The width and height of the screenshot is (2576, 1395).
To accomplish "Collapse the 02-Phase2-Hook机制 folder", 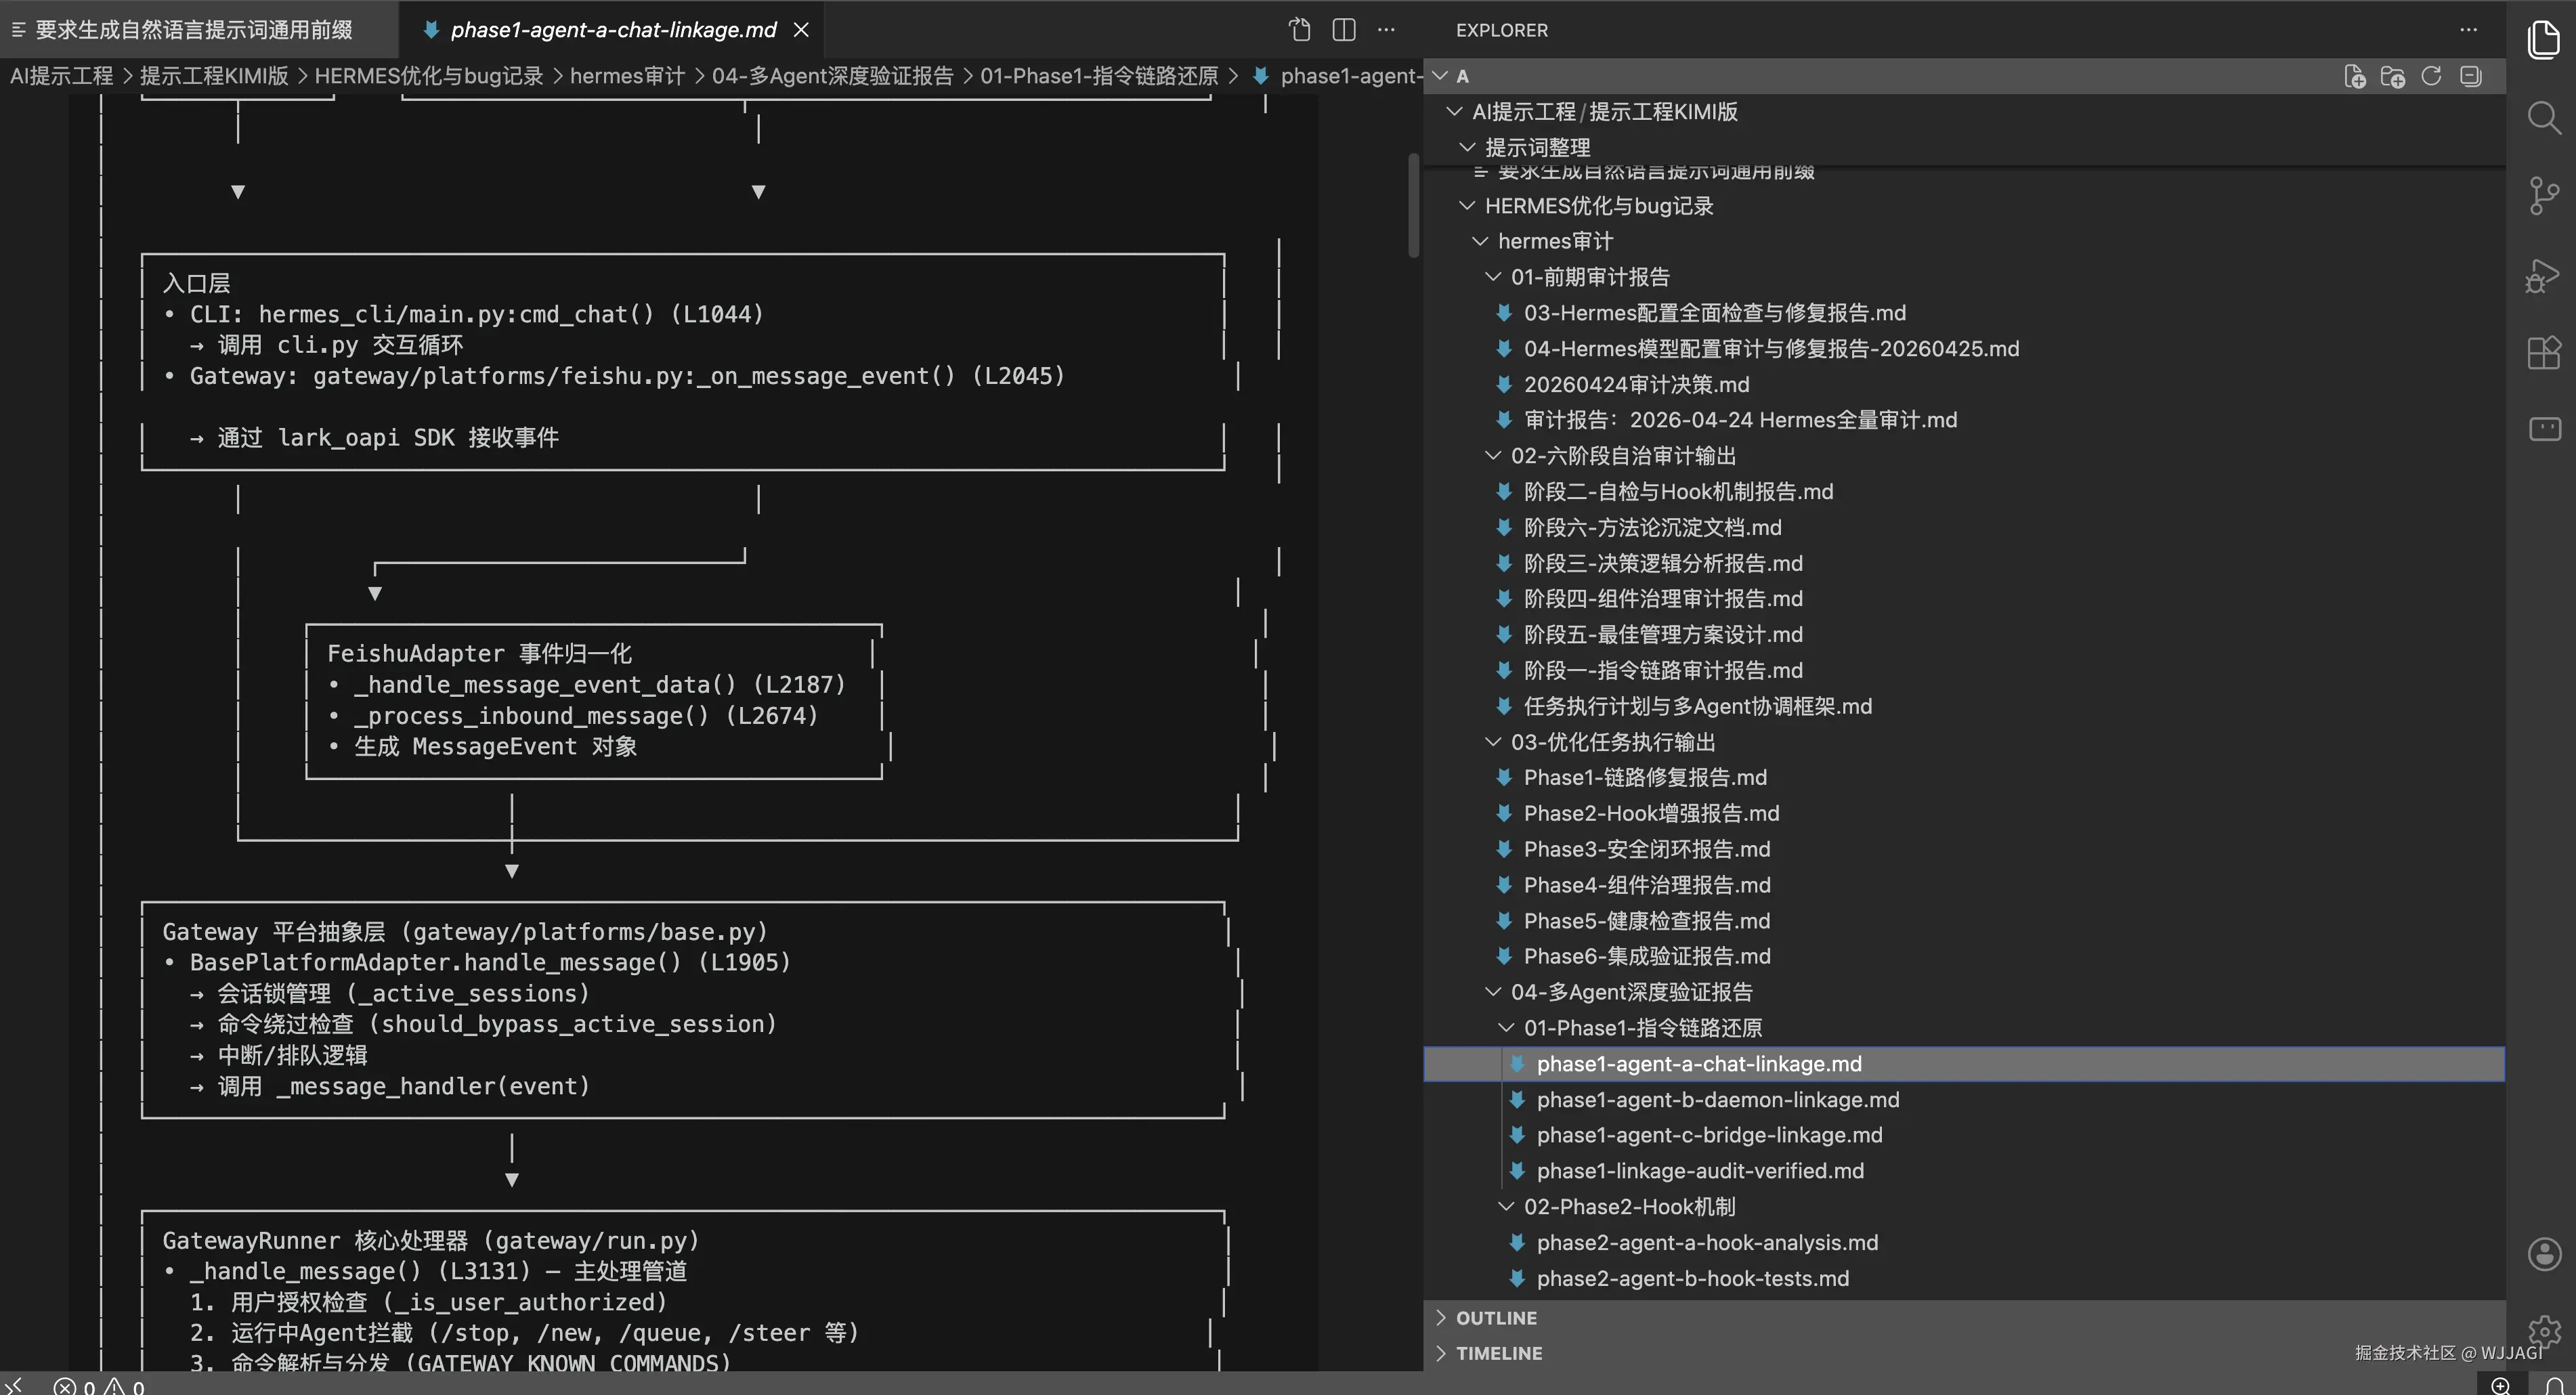I will [x=1628, y=1207].
